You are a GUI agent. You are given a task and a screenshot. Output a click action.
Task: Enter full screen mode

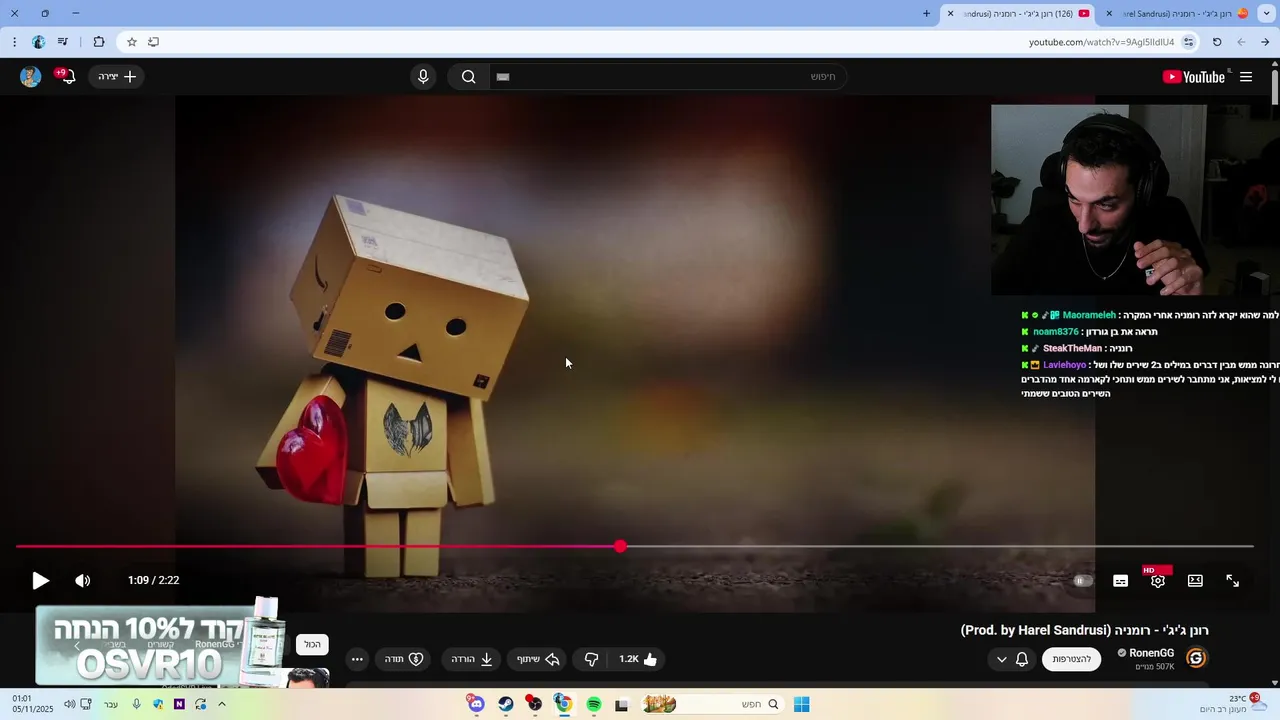coord(1233,581)
